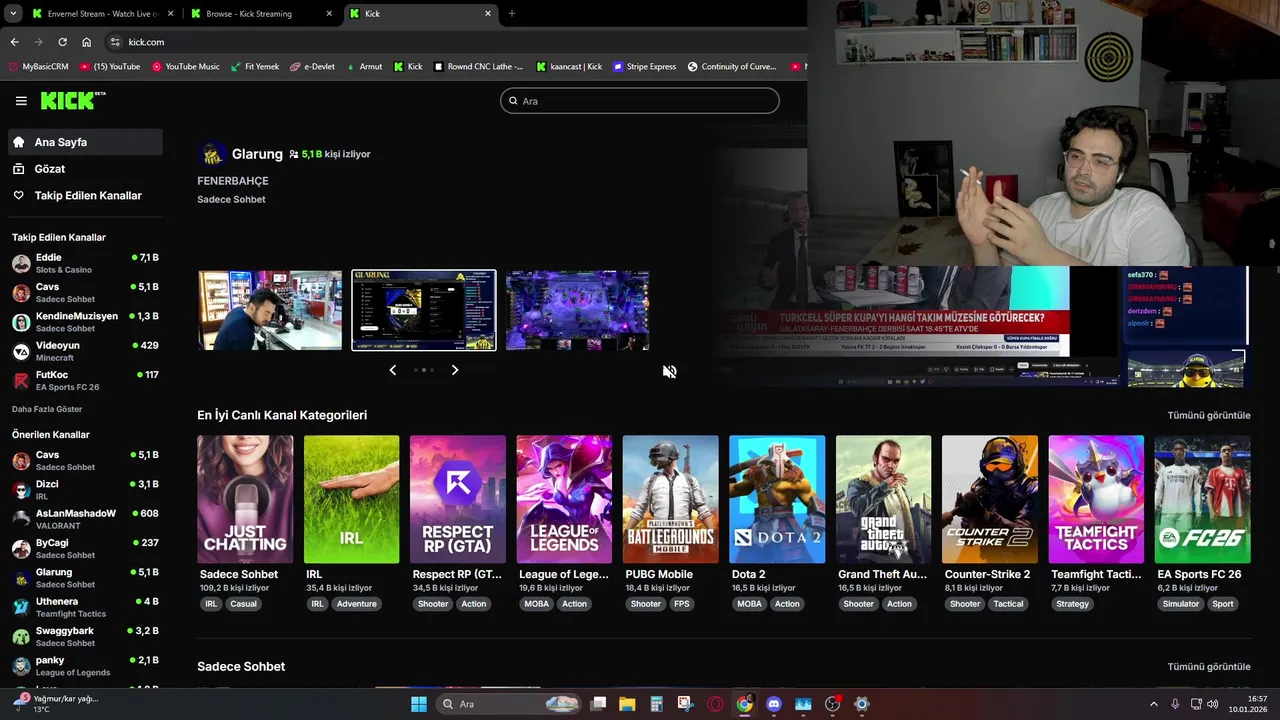This screenshot has height=720, width=1280.
Task: Click the Strategy tag under Teamfight Tactics
Action: pyautogui.click(x=1072, y=604)
